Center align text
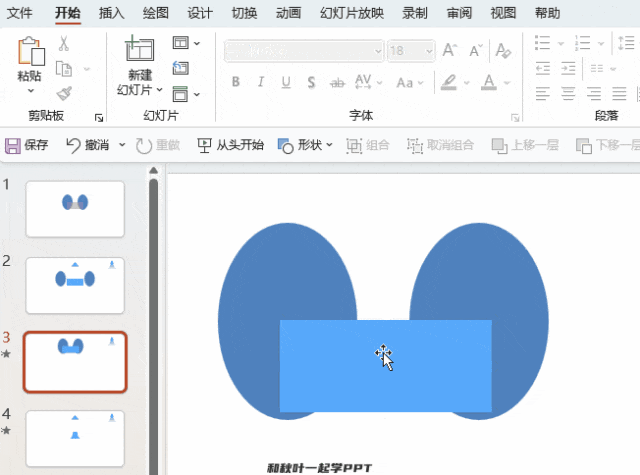This screenshot has height=475, width=640. tap(568, 93)
